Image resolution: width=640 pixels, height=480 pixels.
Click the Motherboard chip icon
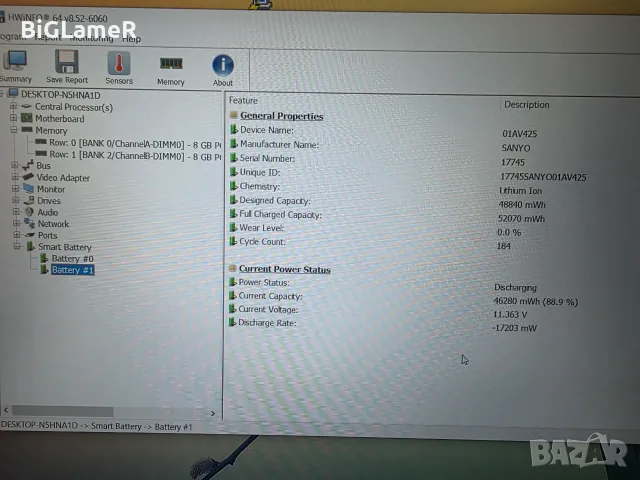coord(27,118)
